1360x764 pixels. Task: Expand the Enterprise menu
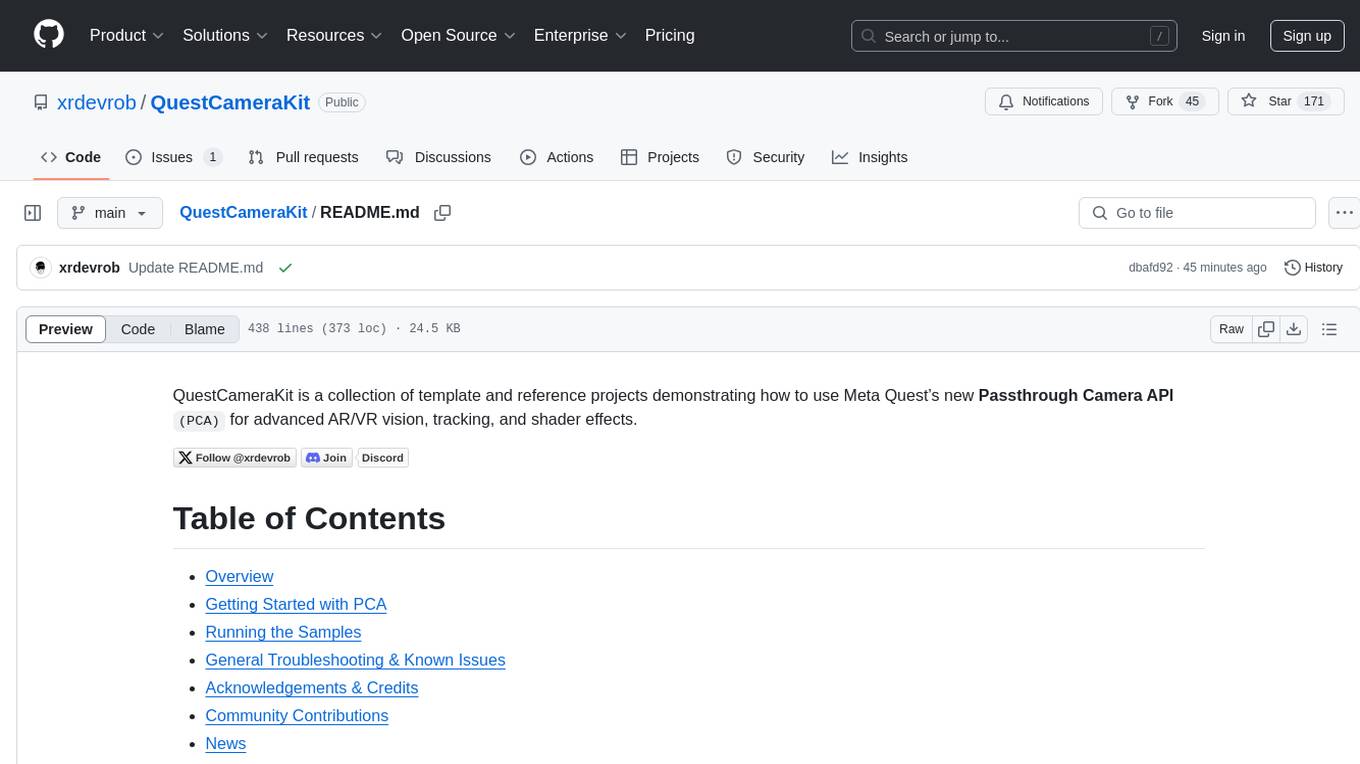[x=580, y=35]
